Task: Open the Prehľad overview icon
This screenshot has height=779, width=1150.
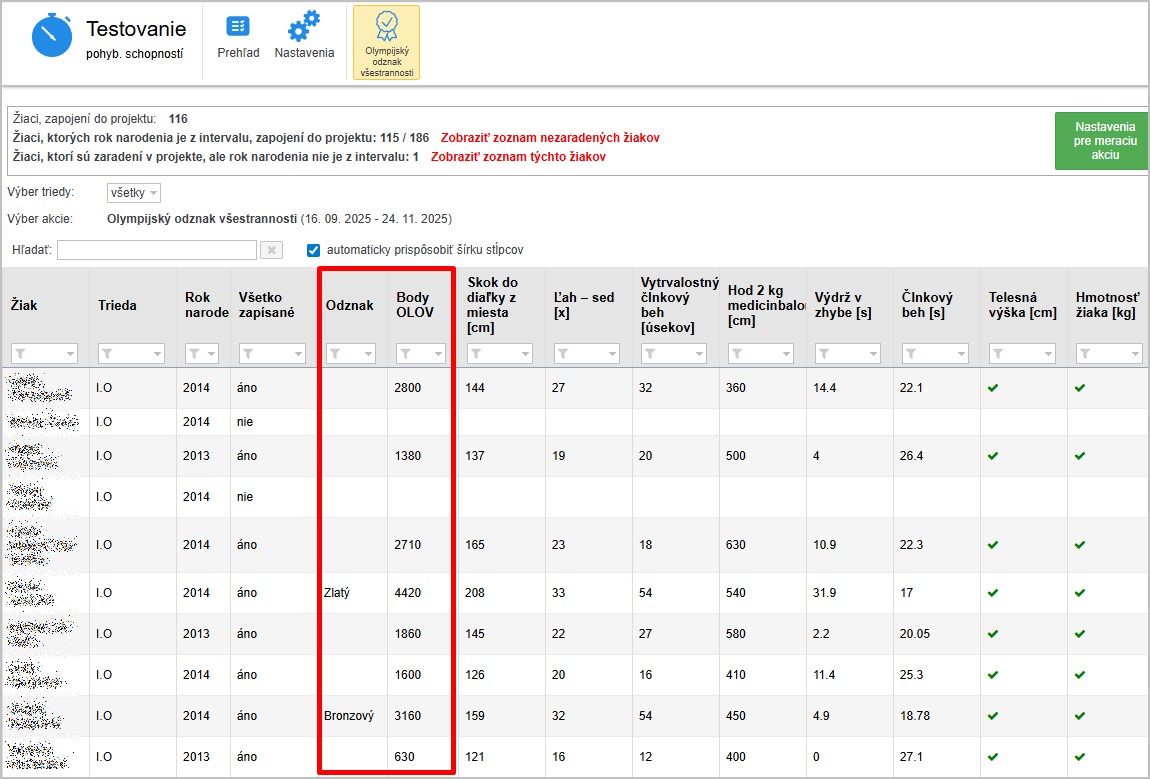Action: coord(238,27)
